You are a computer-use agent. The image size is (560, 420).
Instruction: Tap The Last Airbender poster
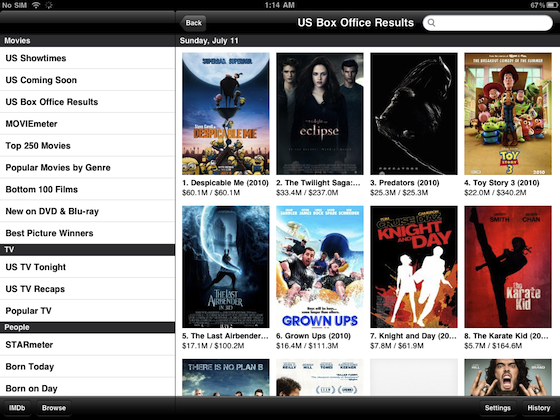tap(226, 267)
